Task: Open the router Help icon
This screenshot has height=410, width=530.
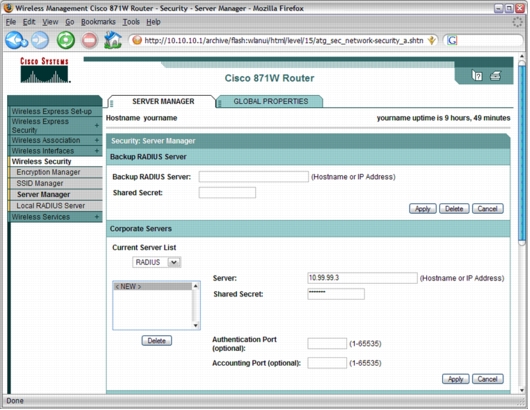Action: (477, 75)
